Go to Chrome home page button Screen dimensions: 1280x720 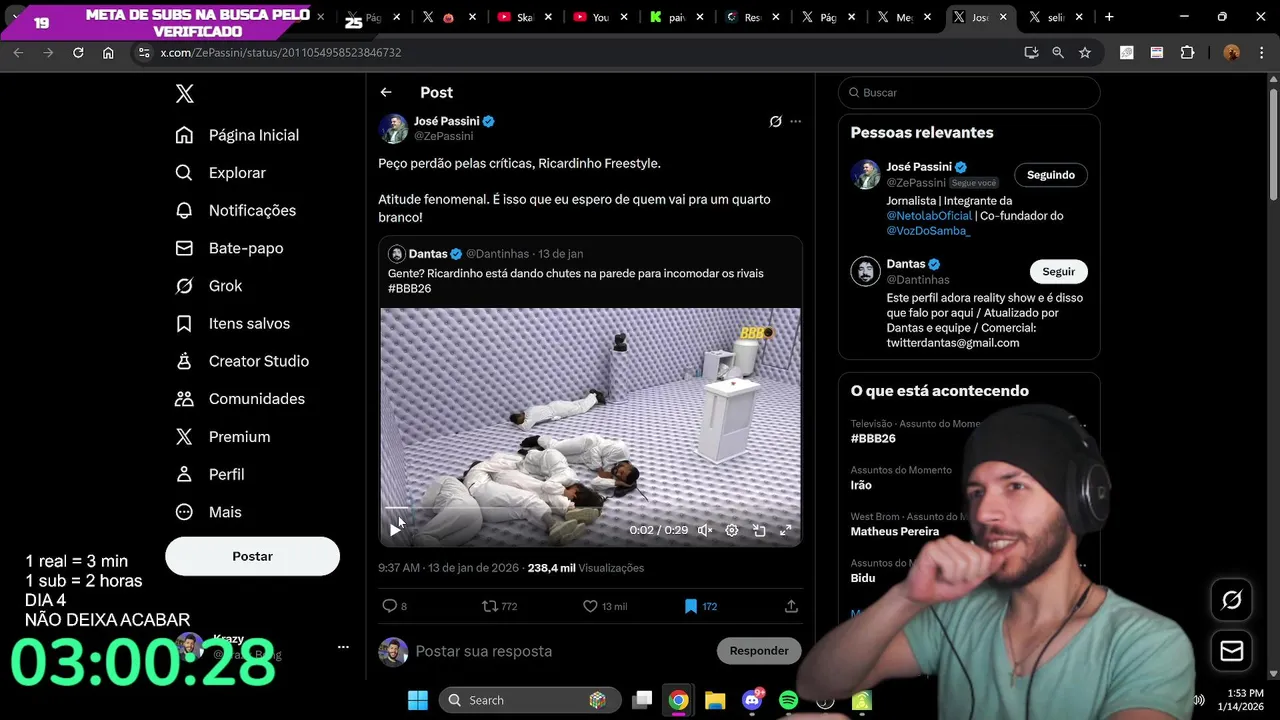pyautogui.click(x=108, y=53)
